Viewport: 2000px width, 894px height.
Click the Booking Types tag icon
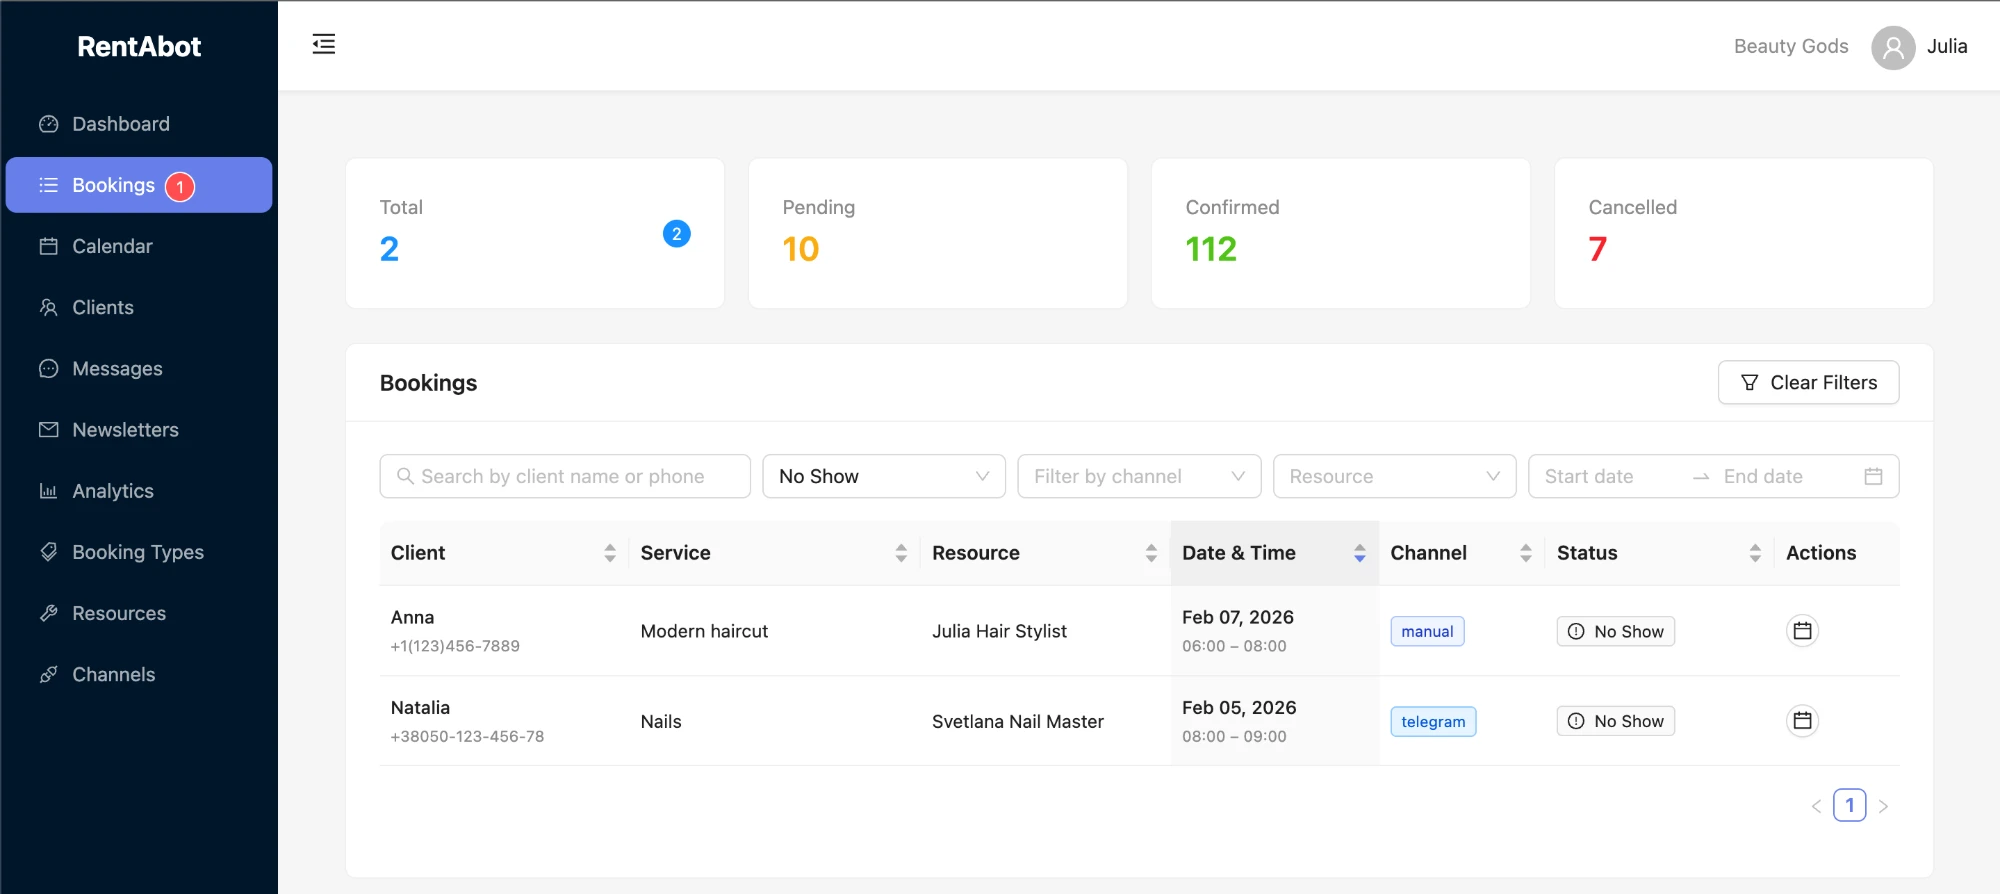[x=48, y=552]
